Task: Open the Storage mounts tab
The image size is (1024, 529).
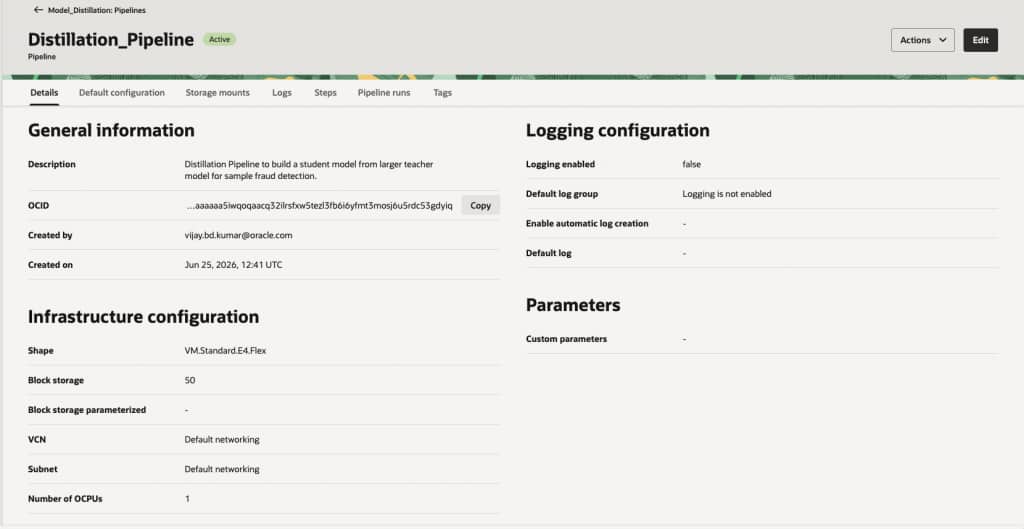Action: (x=217, y=93)
